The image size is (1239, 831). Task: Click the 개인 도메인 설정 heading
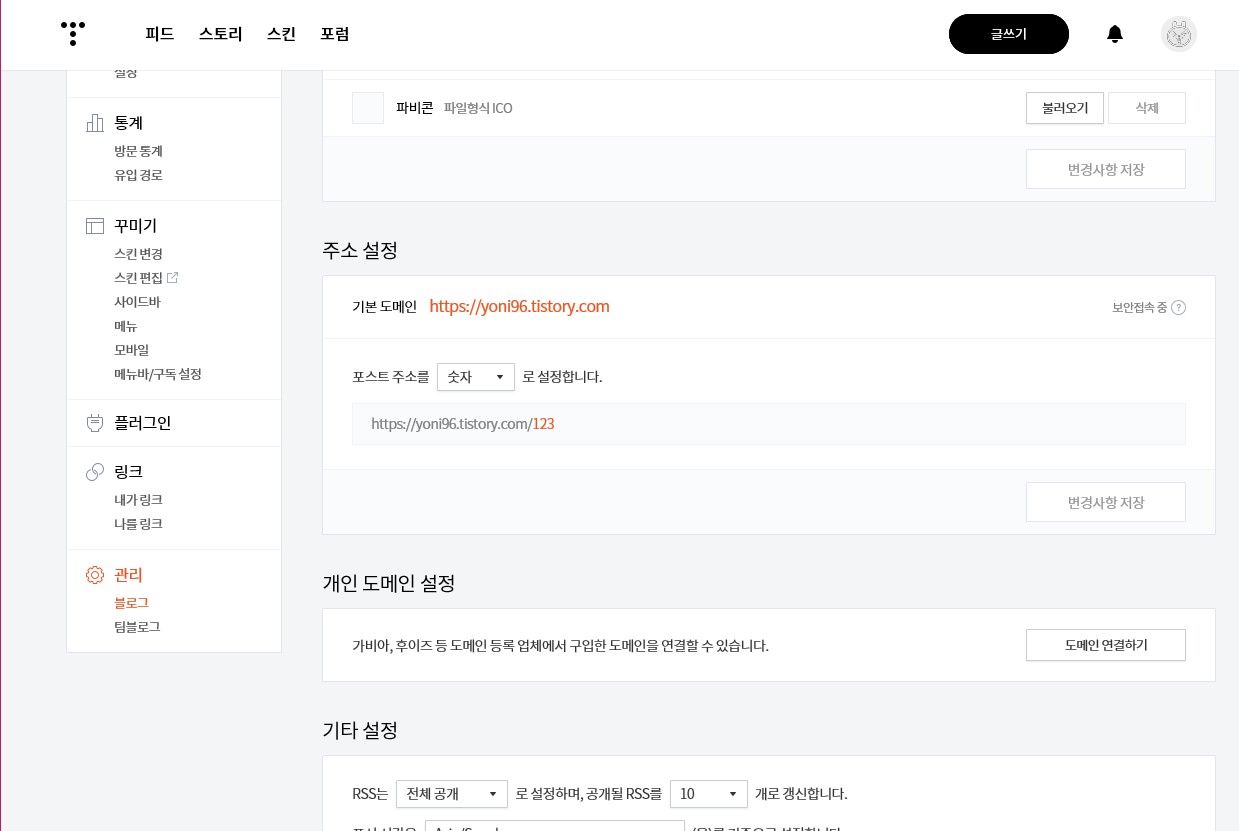[x=389, y=583]
